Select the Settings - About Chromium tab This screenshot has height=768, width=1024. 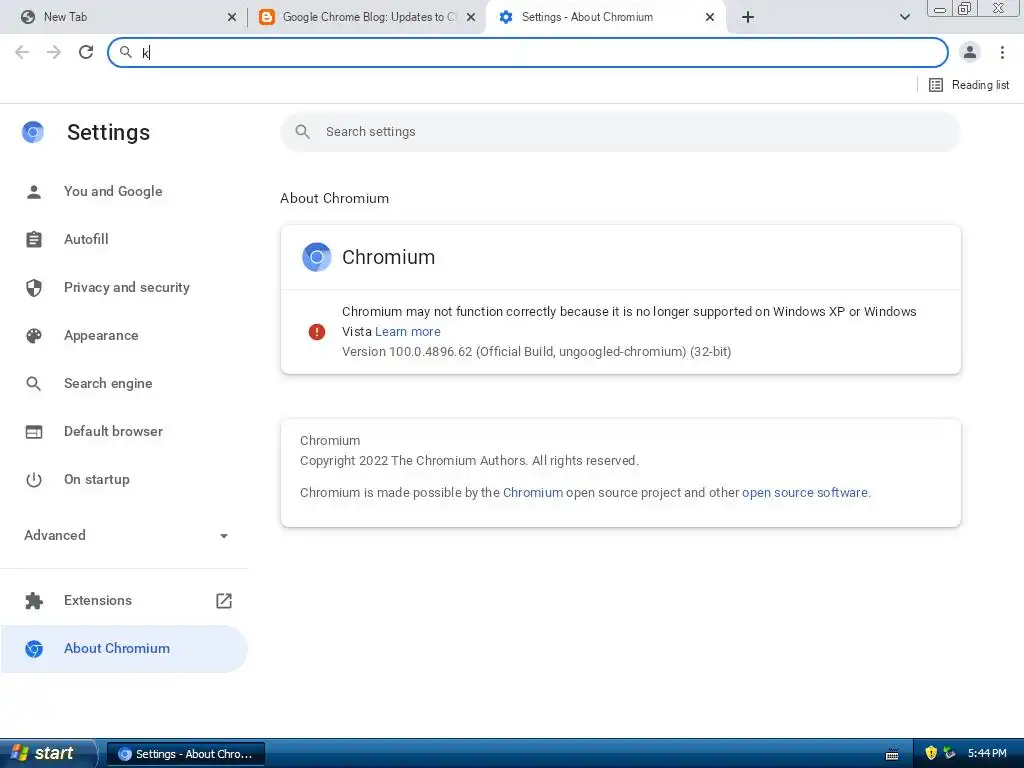(x=604, y=17)
